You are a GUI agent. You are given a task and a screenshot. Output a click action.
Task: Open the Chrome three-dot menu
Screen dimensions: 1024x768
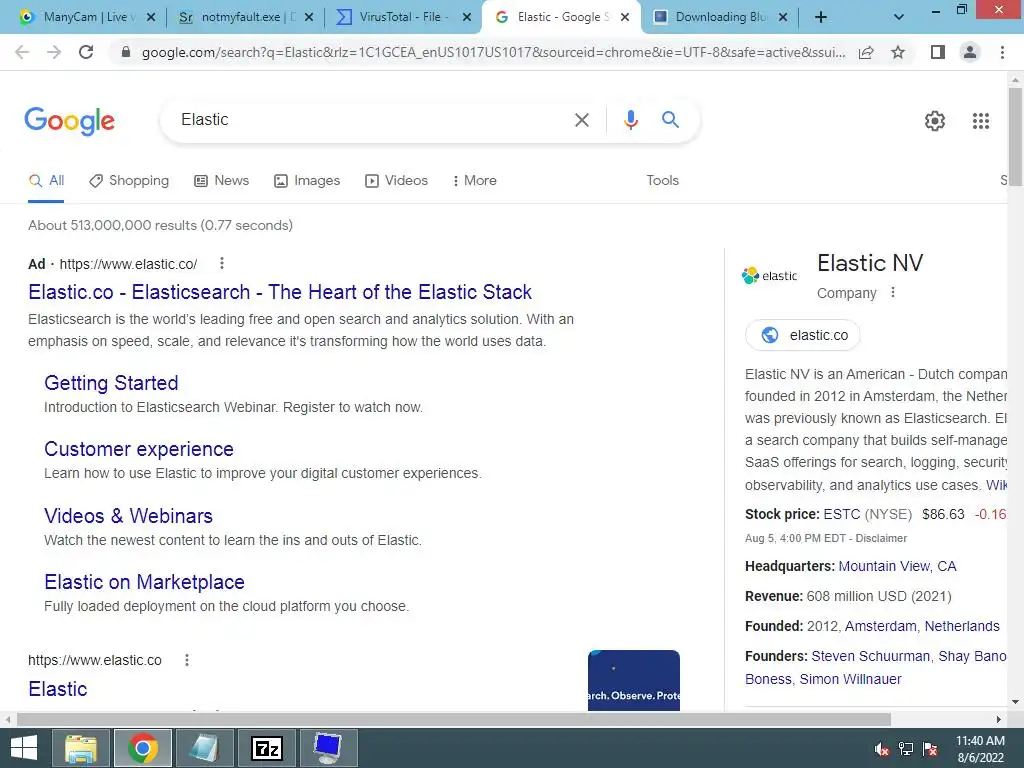pos(1002,52)
